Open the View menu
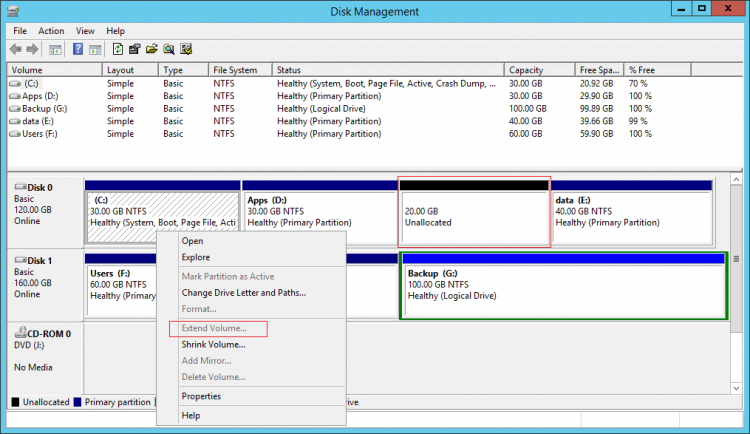The image size is (750, 434). pos(85,31)
